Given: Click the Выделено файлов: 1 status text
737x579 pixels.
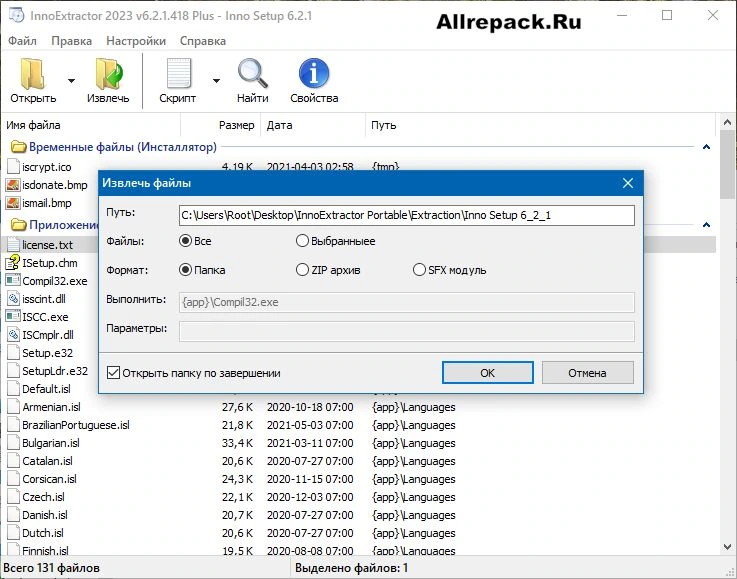Looking at the screenshot, I should coord(351,568).
